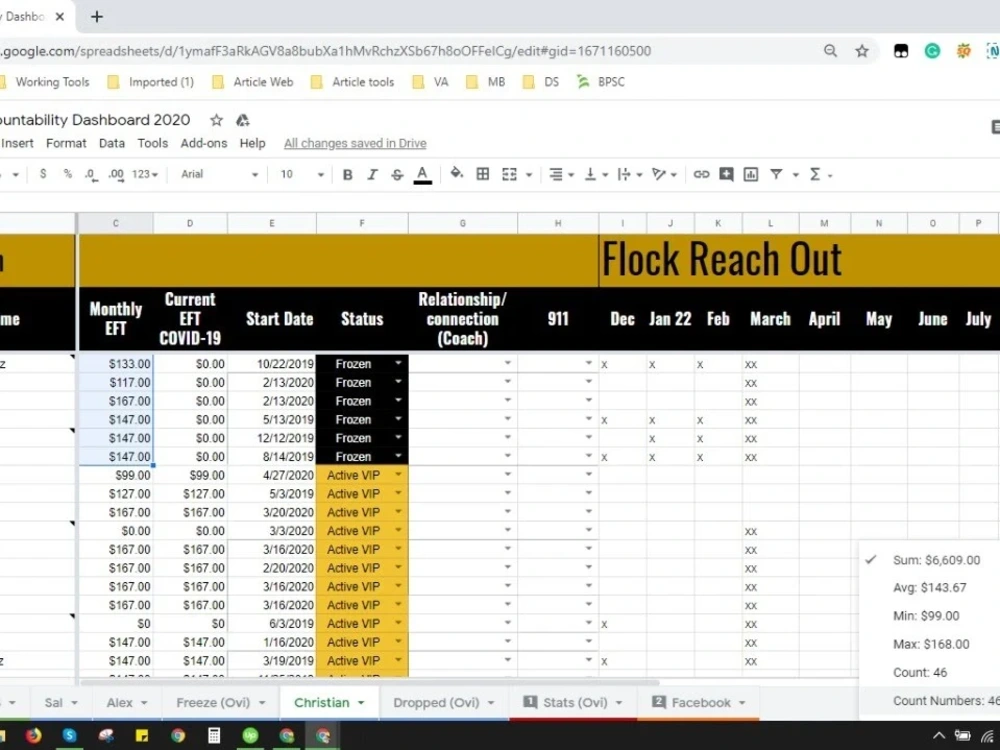Insert a chart via toolbar icon

(751, 175)
